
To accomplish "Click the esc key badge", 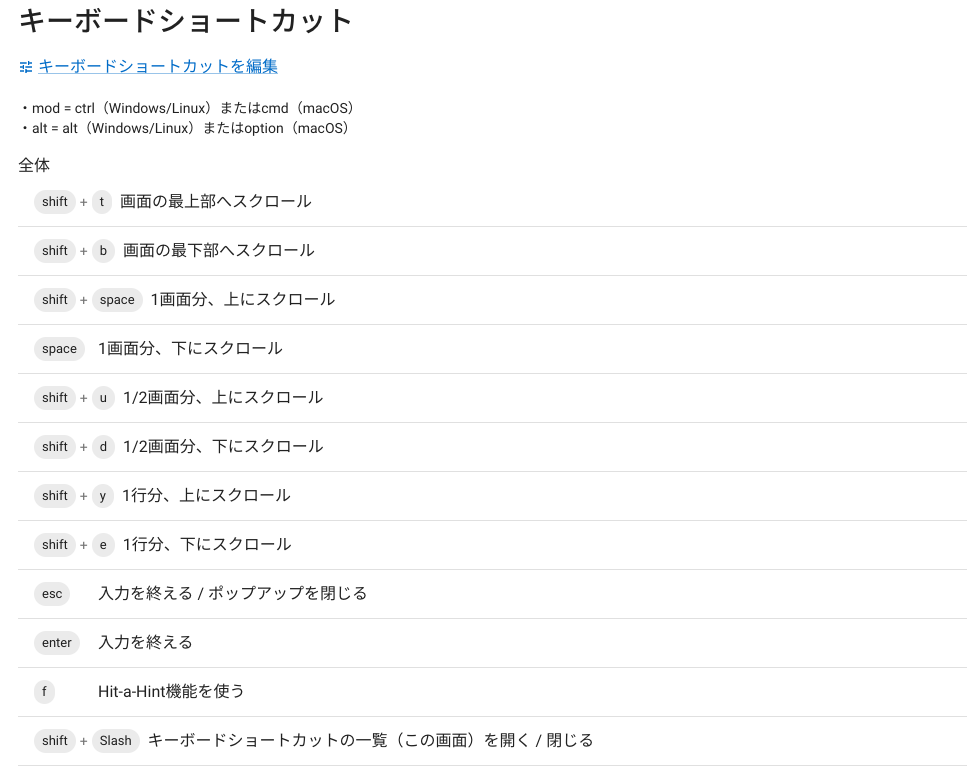I will click(x=52, y=594).
